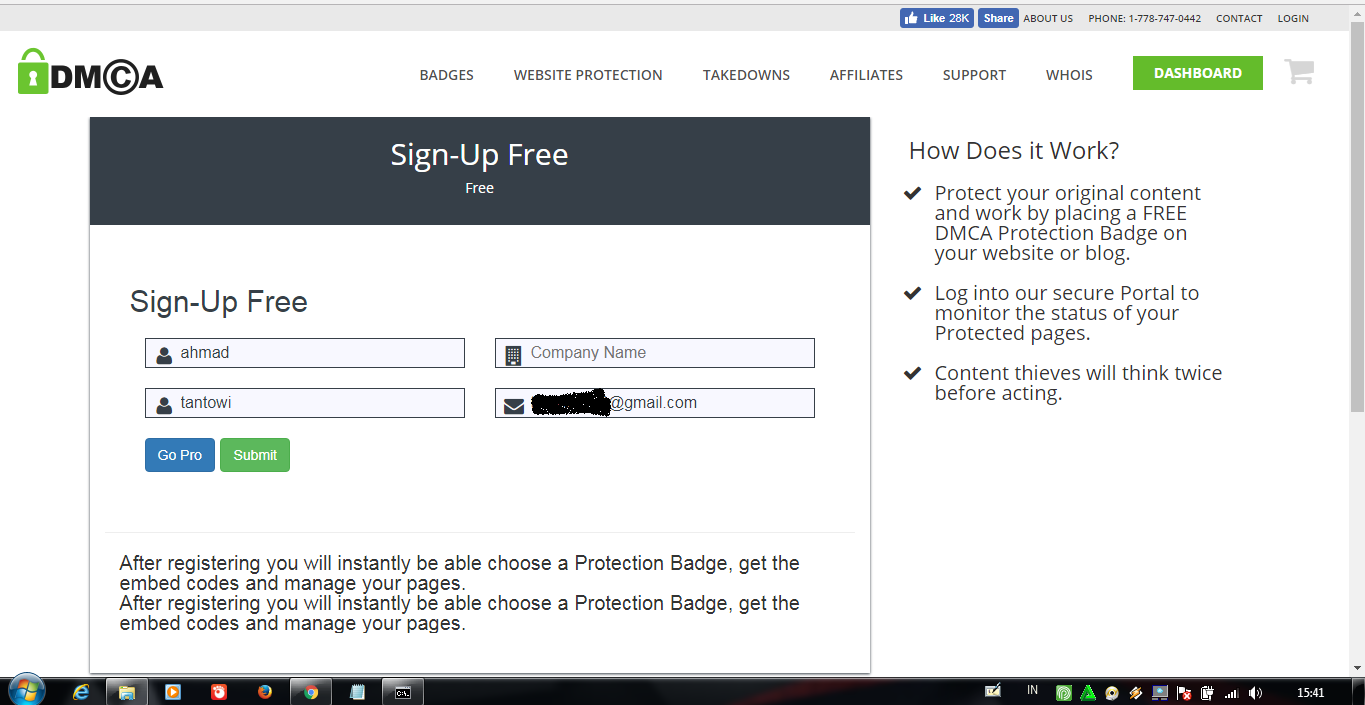Screen dimensions: 1365x705
Task: Open Internet Explorer from the taskbar
Action: click(81, 691)
